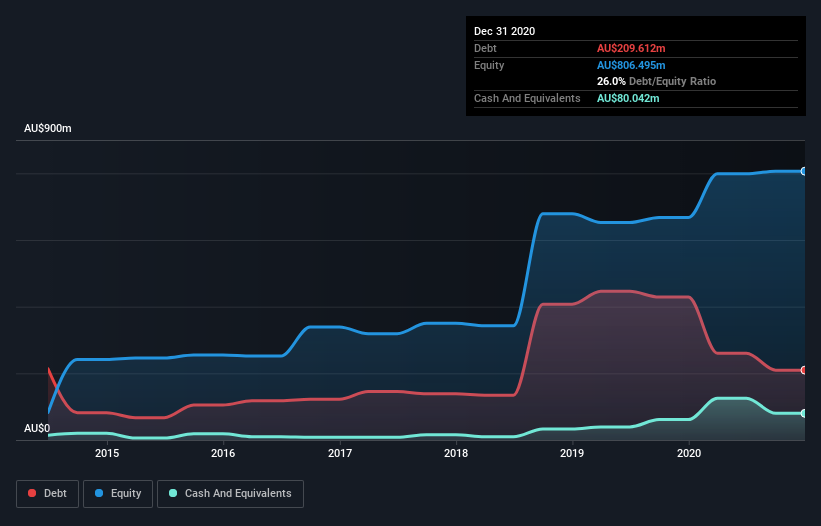The height and width of the screenshot is (526, 821).
Task: Click the AU$900m y-axis label
Action: (x=48, y=128)
